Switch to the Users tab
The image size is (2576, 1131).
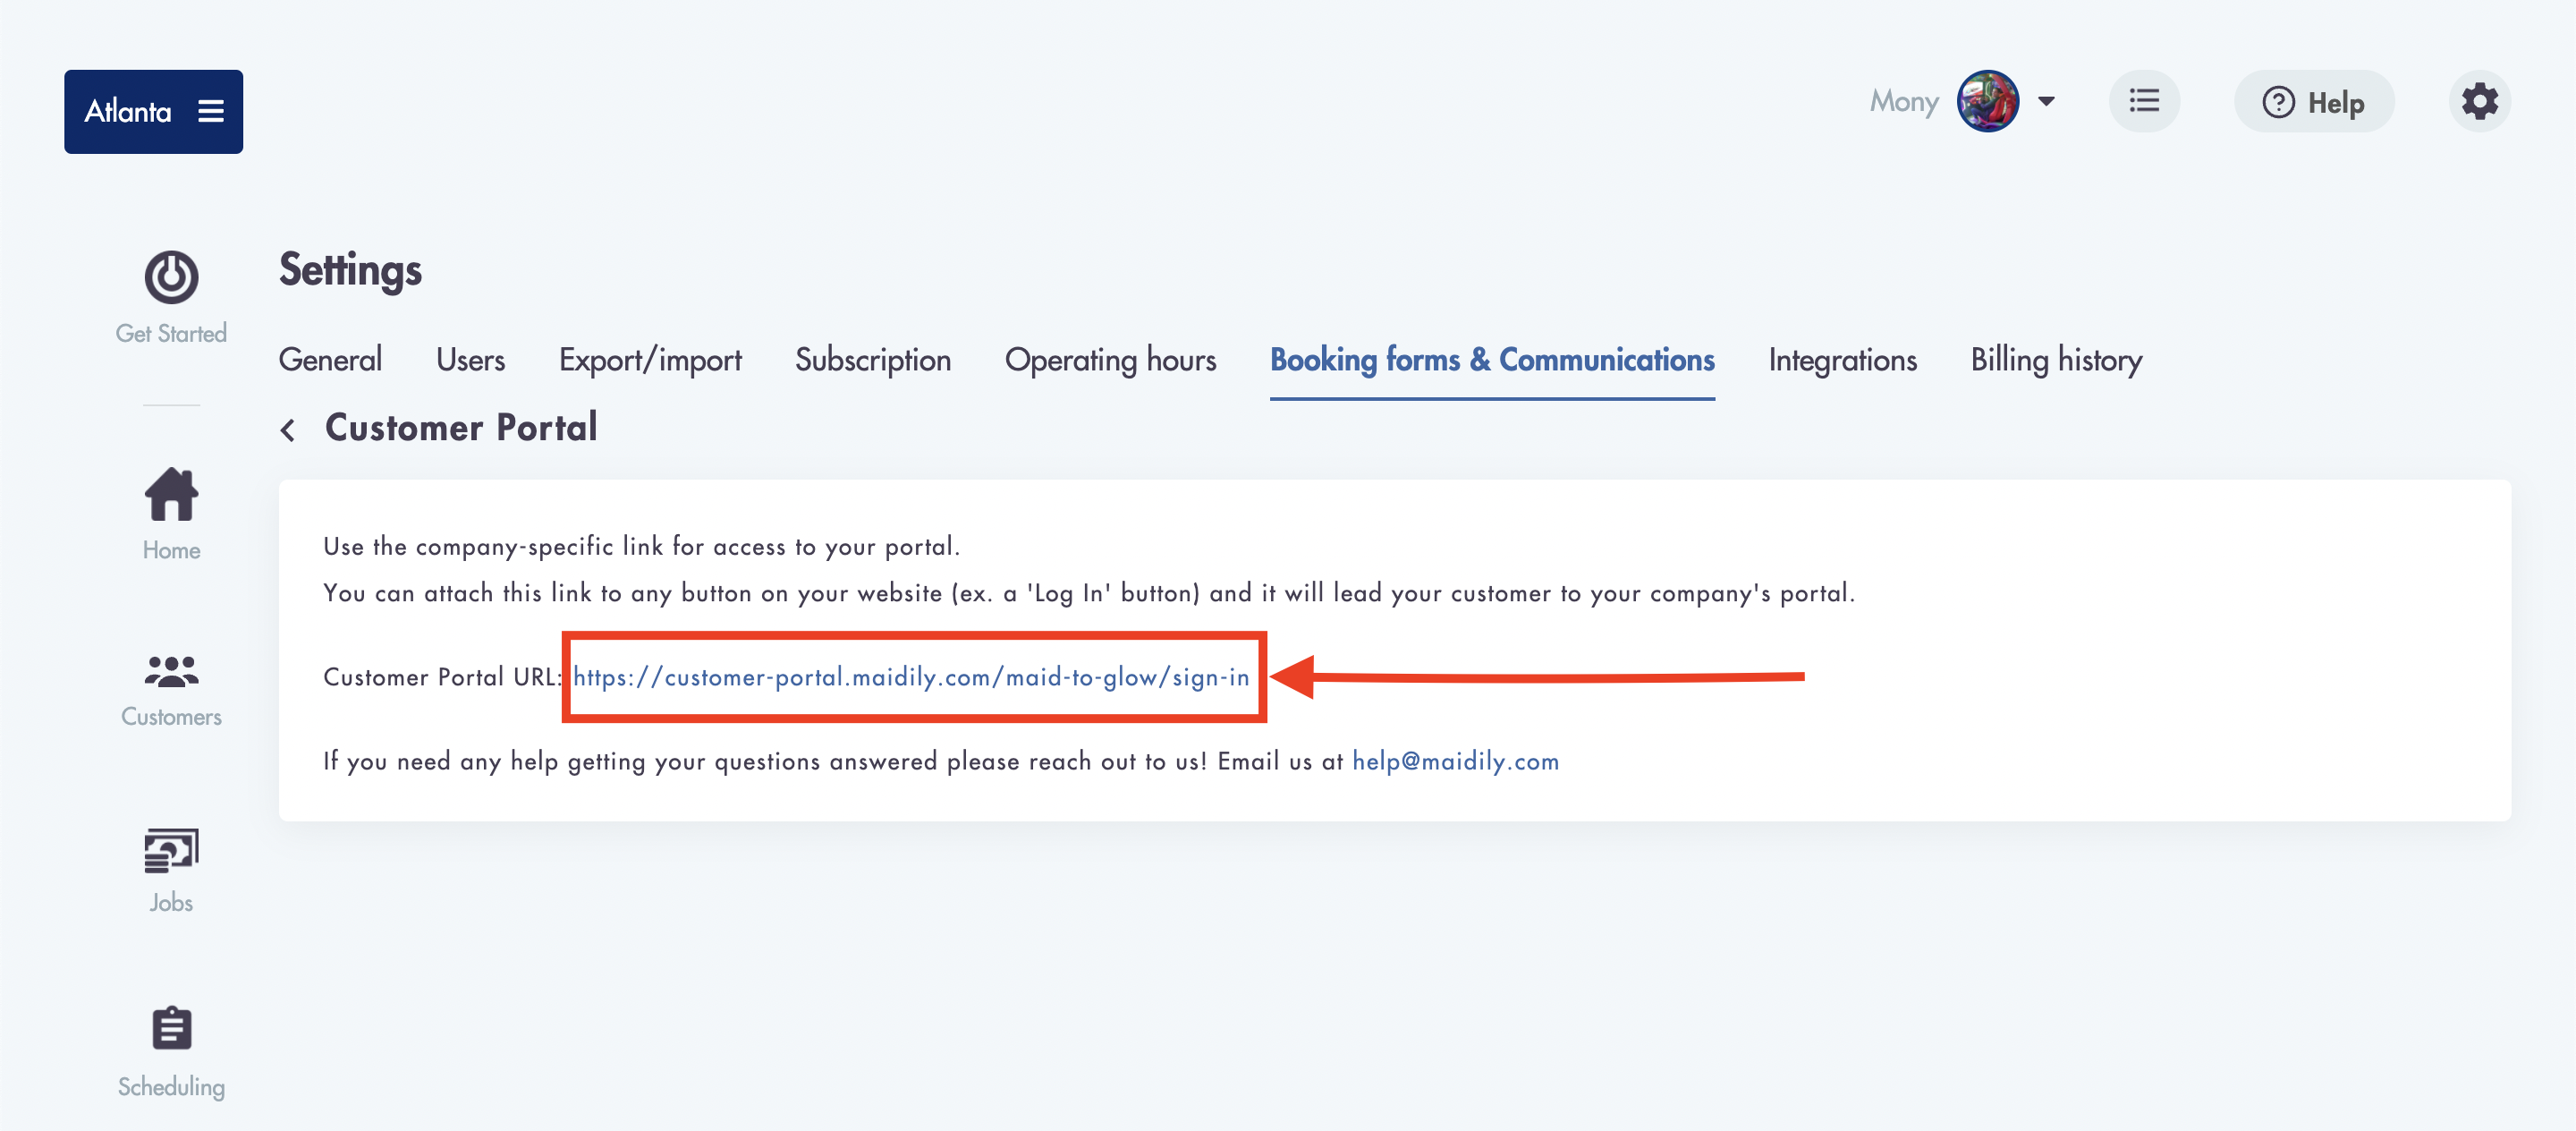pos(470,360)
